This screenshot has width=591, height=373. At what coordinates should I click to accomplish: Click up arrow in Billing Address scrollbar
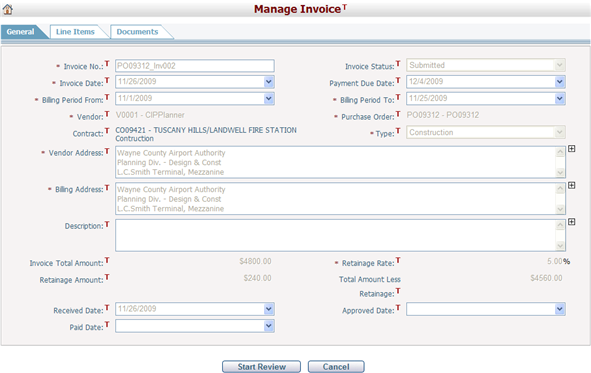click(560, 189)
